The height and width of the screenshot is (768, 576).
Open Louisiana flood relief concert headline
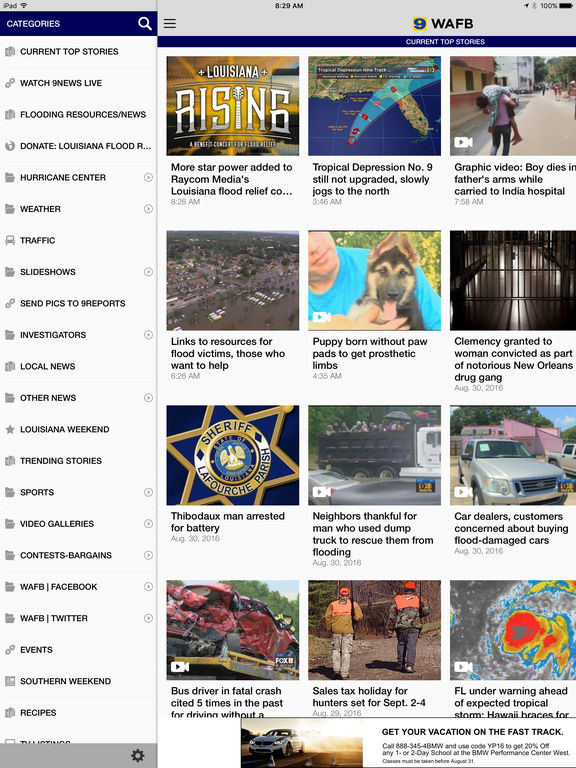coord(232,179)
